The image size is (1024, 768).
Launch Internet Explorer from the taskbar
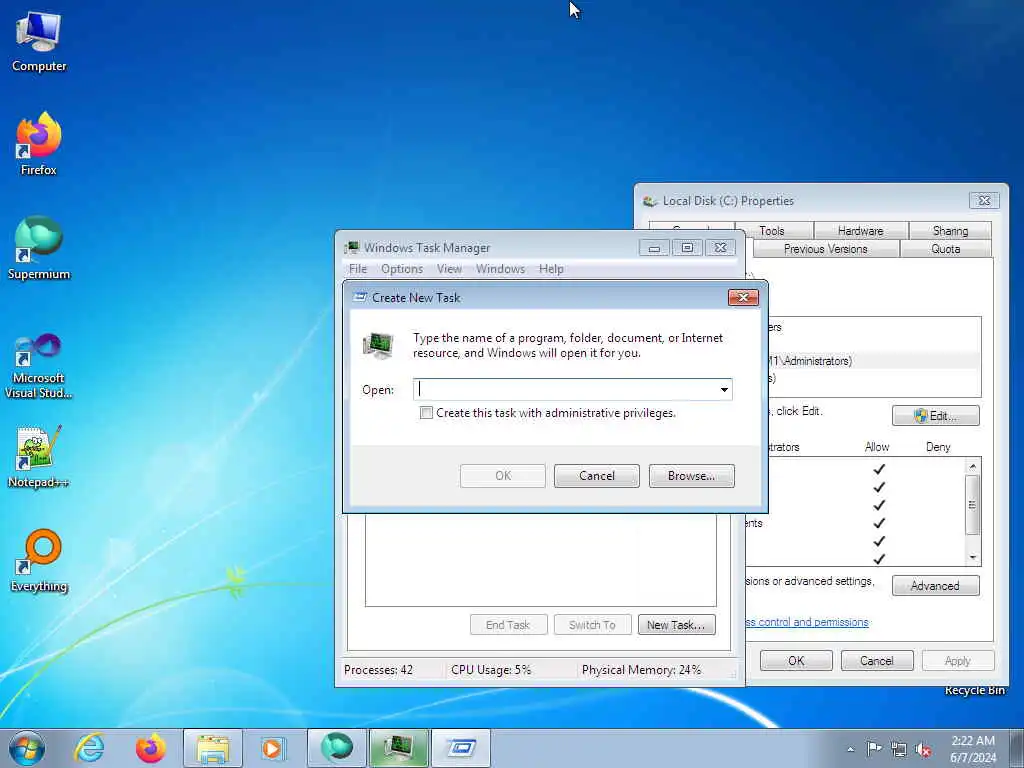89,748
